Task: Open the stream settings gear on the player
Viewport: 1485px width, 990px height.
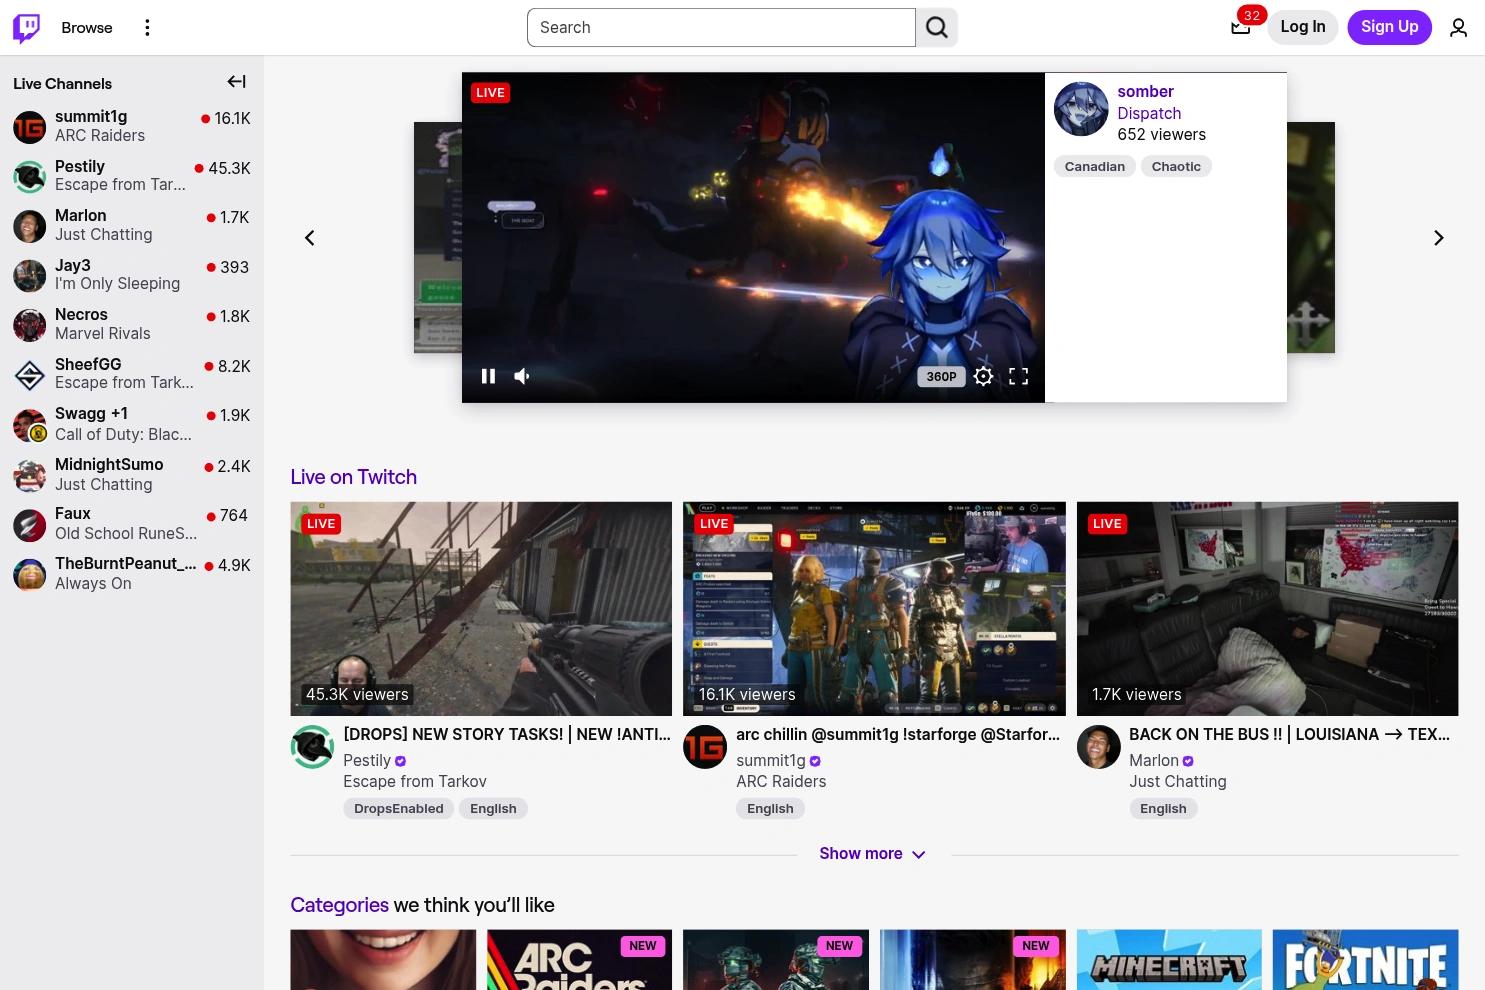Action: [x=983, y=376]
